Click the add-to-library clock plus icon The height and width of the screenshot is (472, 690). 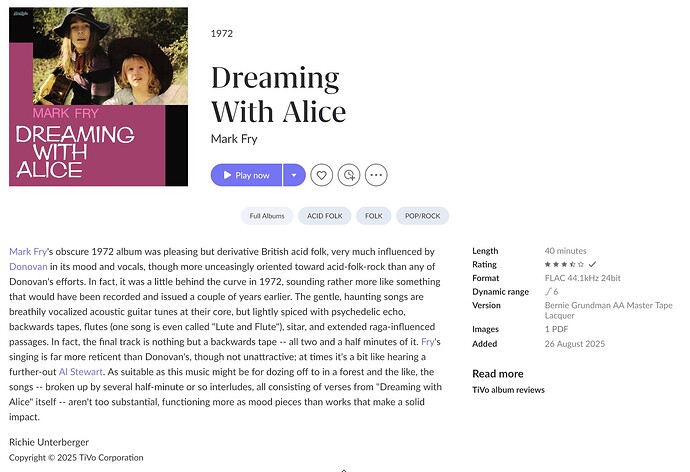pyautogui.click(x=348, y=175)
